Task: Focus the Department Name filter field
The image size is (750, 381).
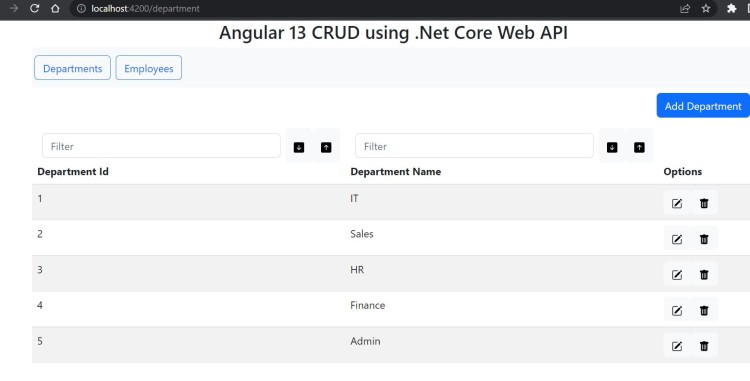Action: coord(474,146)
